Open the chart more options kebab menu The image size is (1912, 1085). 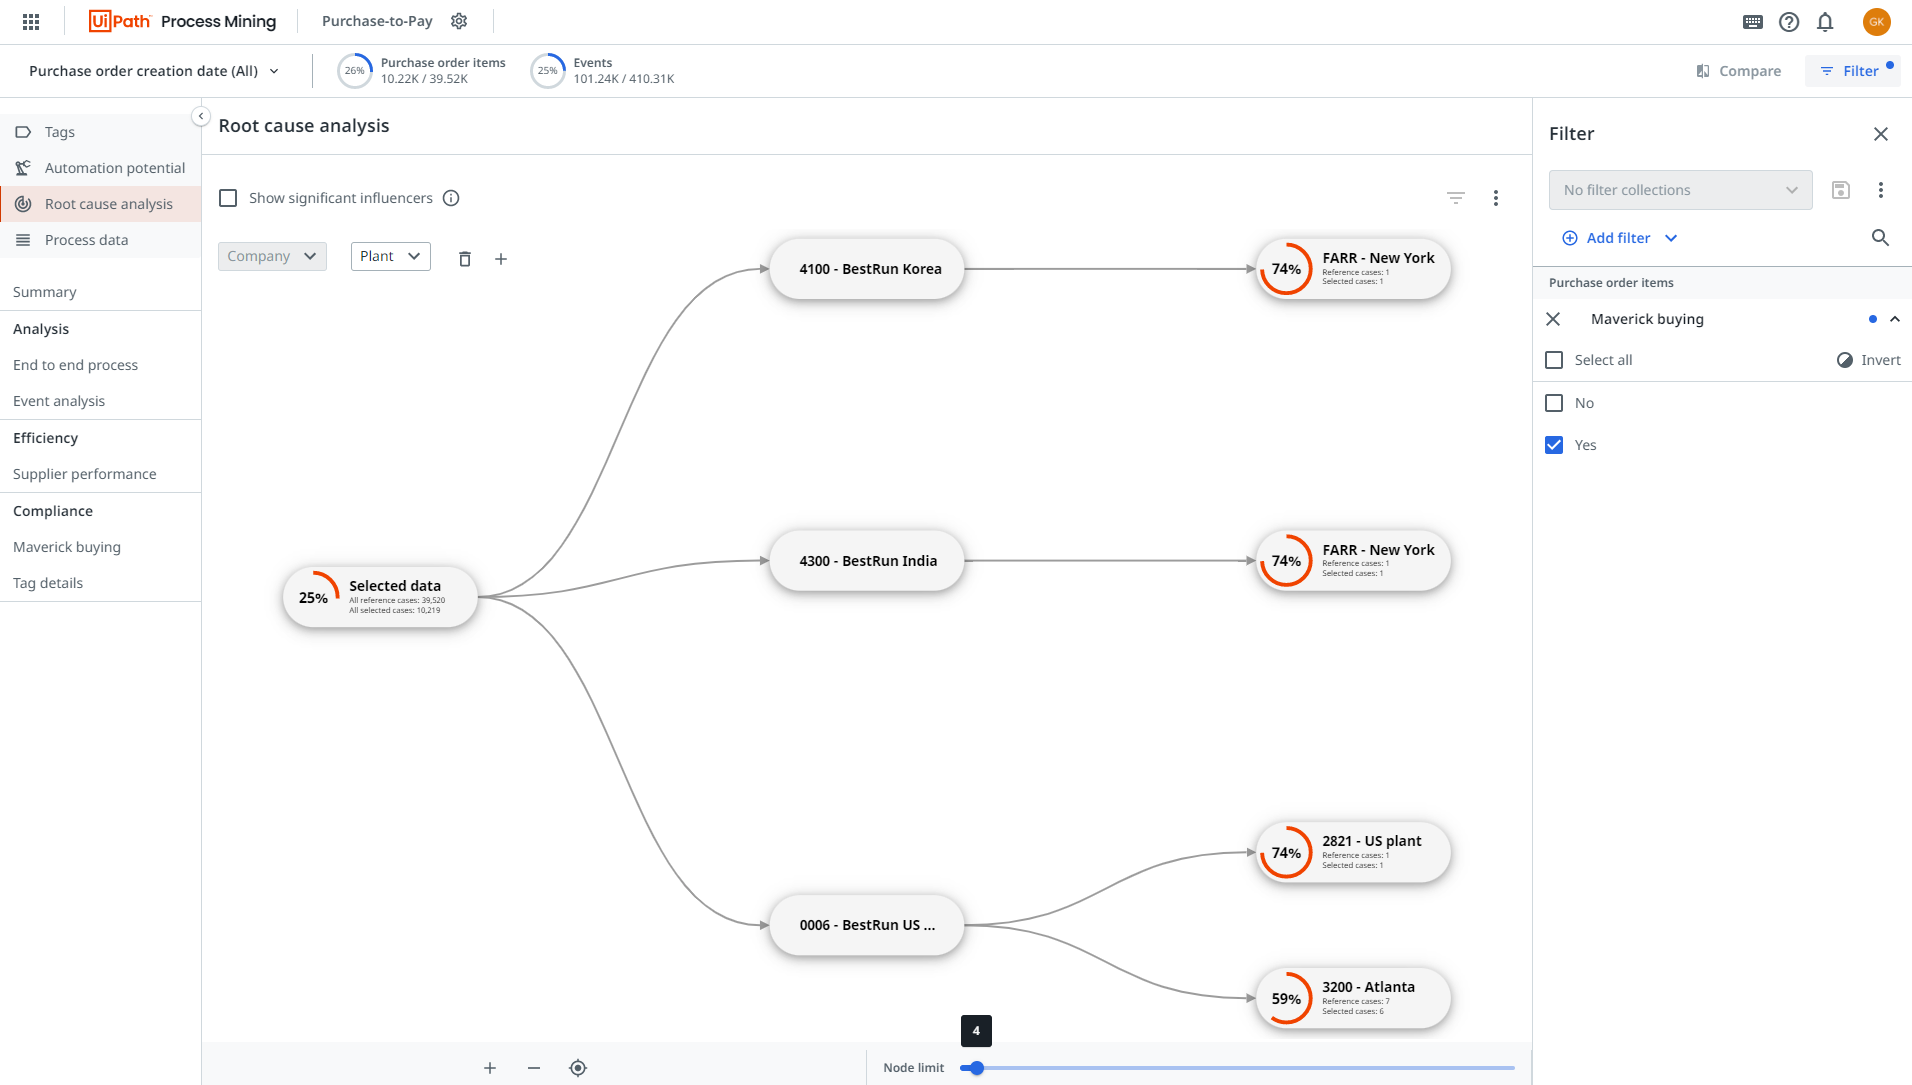point(1496,197)
